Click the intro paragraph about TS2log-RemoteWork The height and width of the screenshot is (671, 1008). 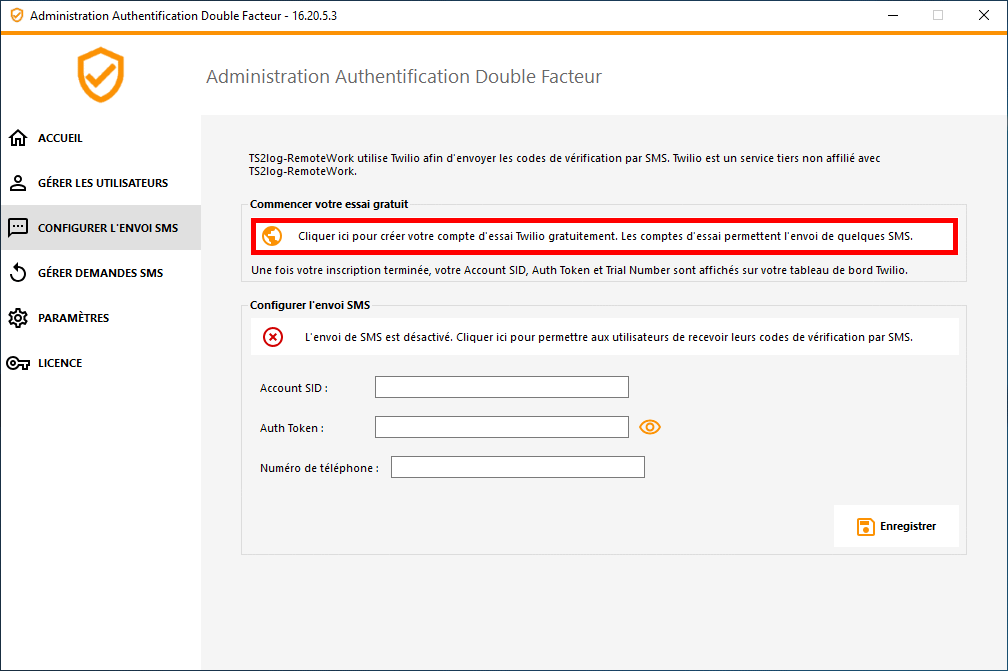point(564,165)
